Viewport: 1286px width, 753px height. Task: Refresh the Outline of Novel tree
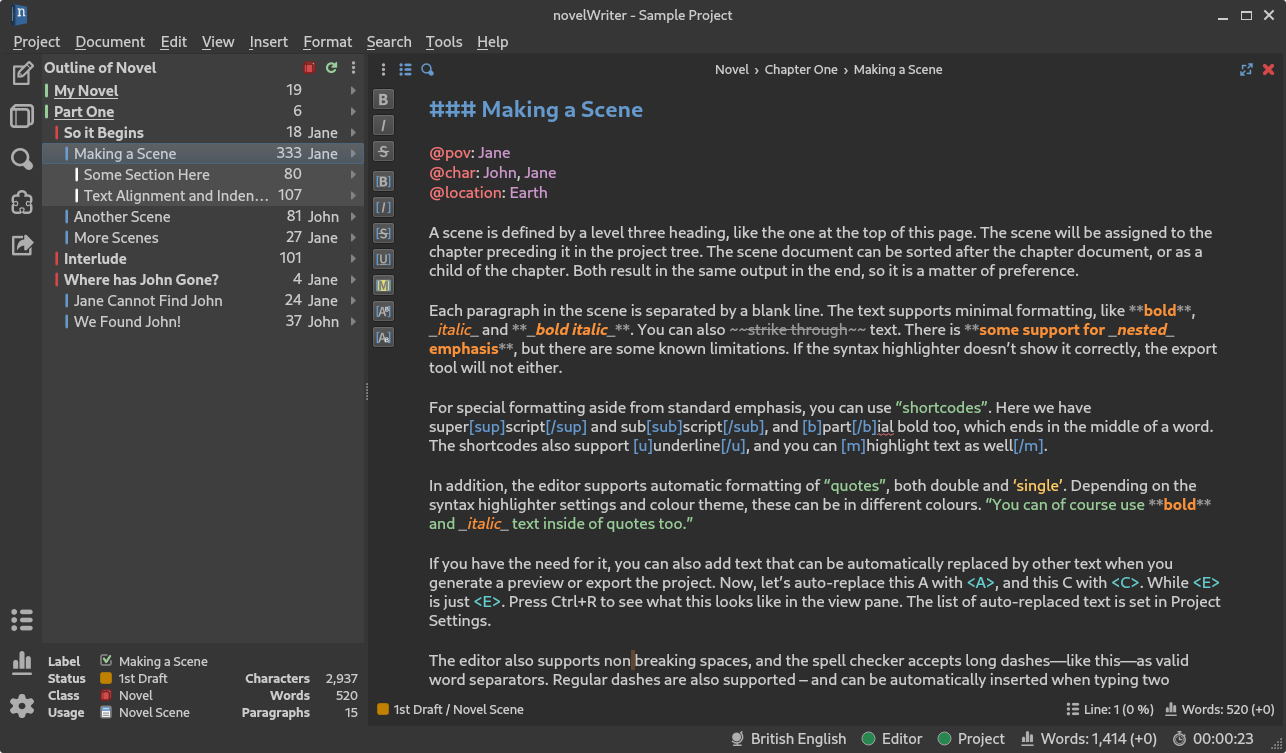click(x=331, y=68)
